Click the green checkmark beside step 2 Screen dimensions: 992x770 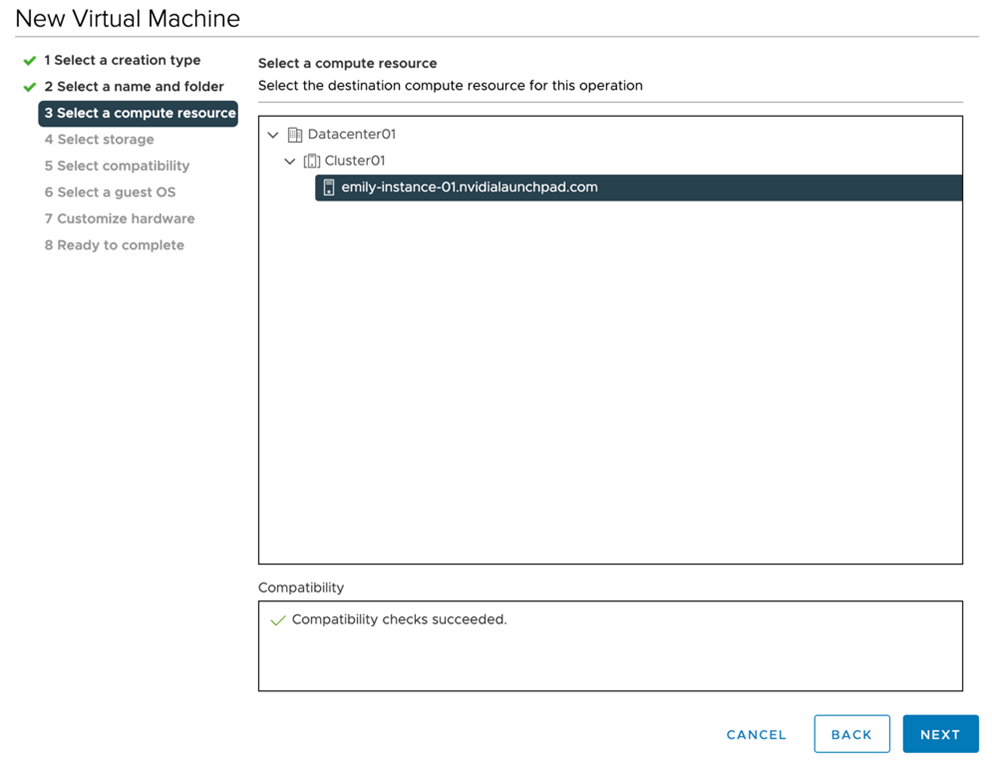point(30,87)
